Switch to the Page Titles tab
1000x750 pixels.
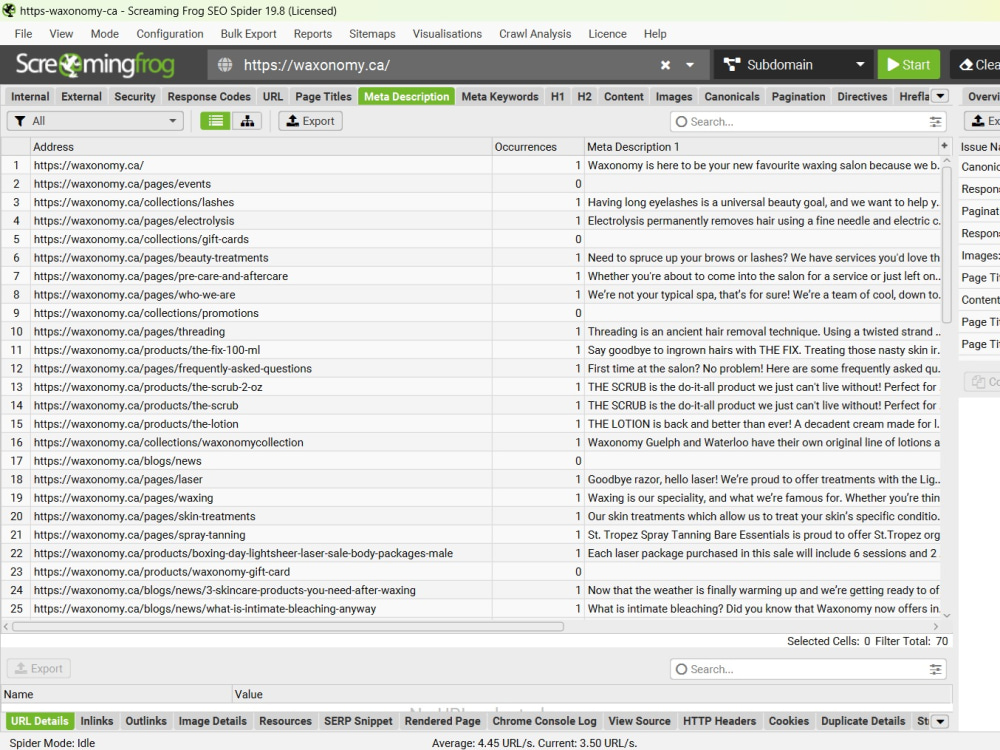tap(323, 96)
